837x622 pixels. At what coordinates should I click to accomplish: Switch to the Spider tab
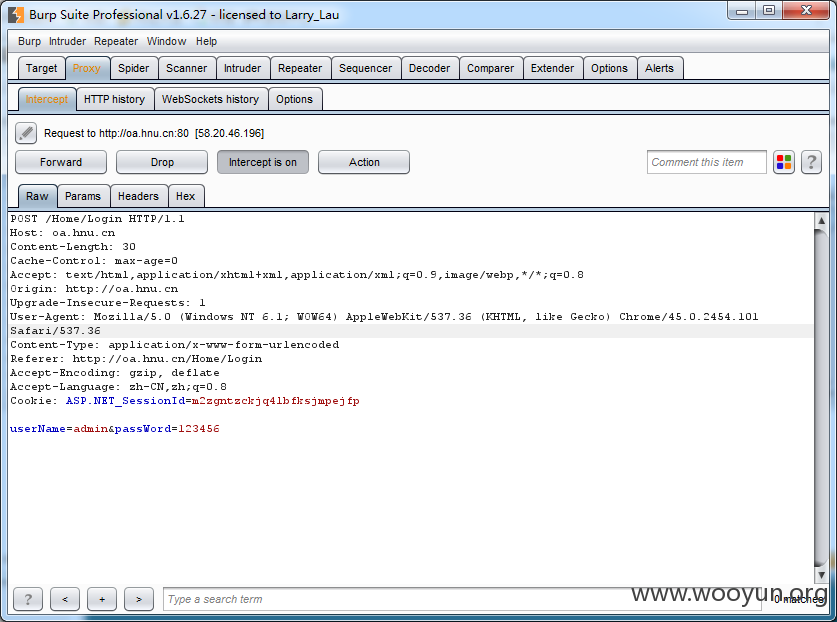tap(133, 68)
